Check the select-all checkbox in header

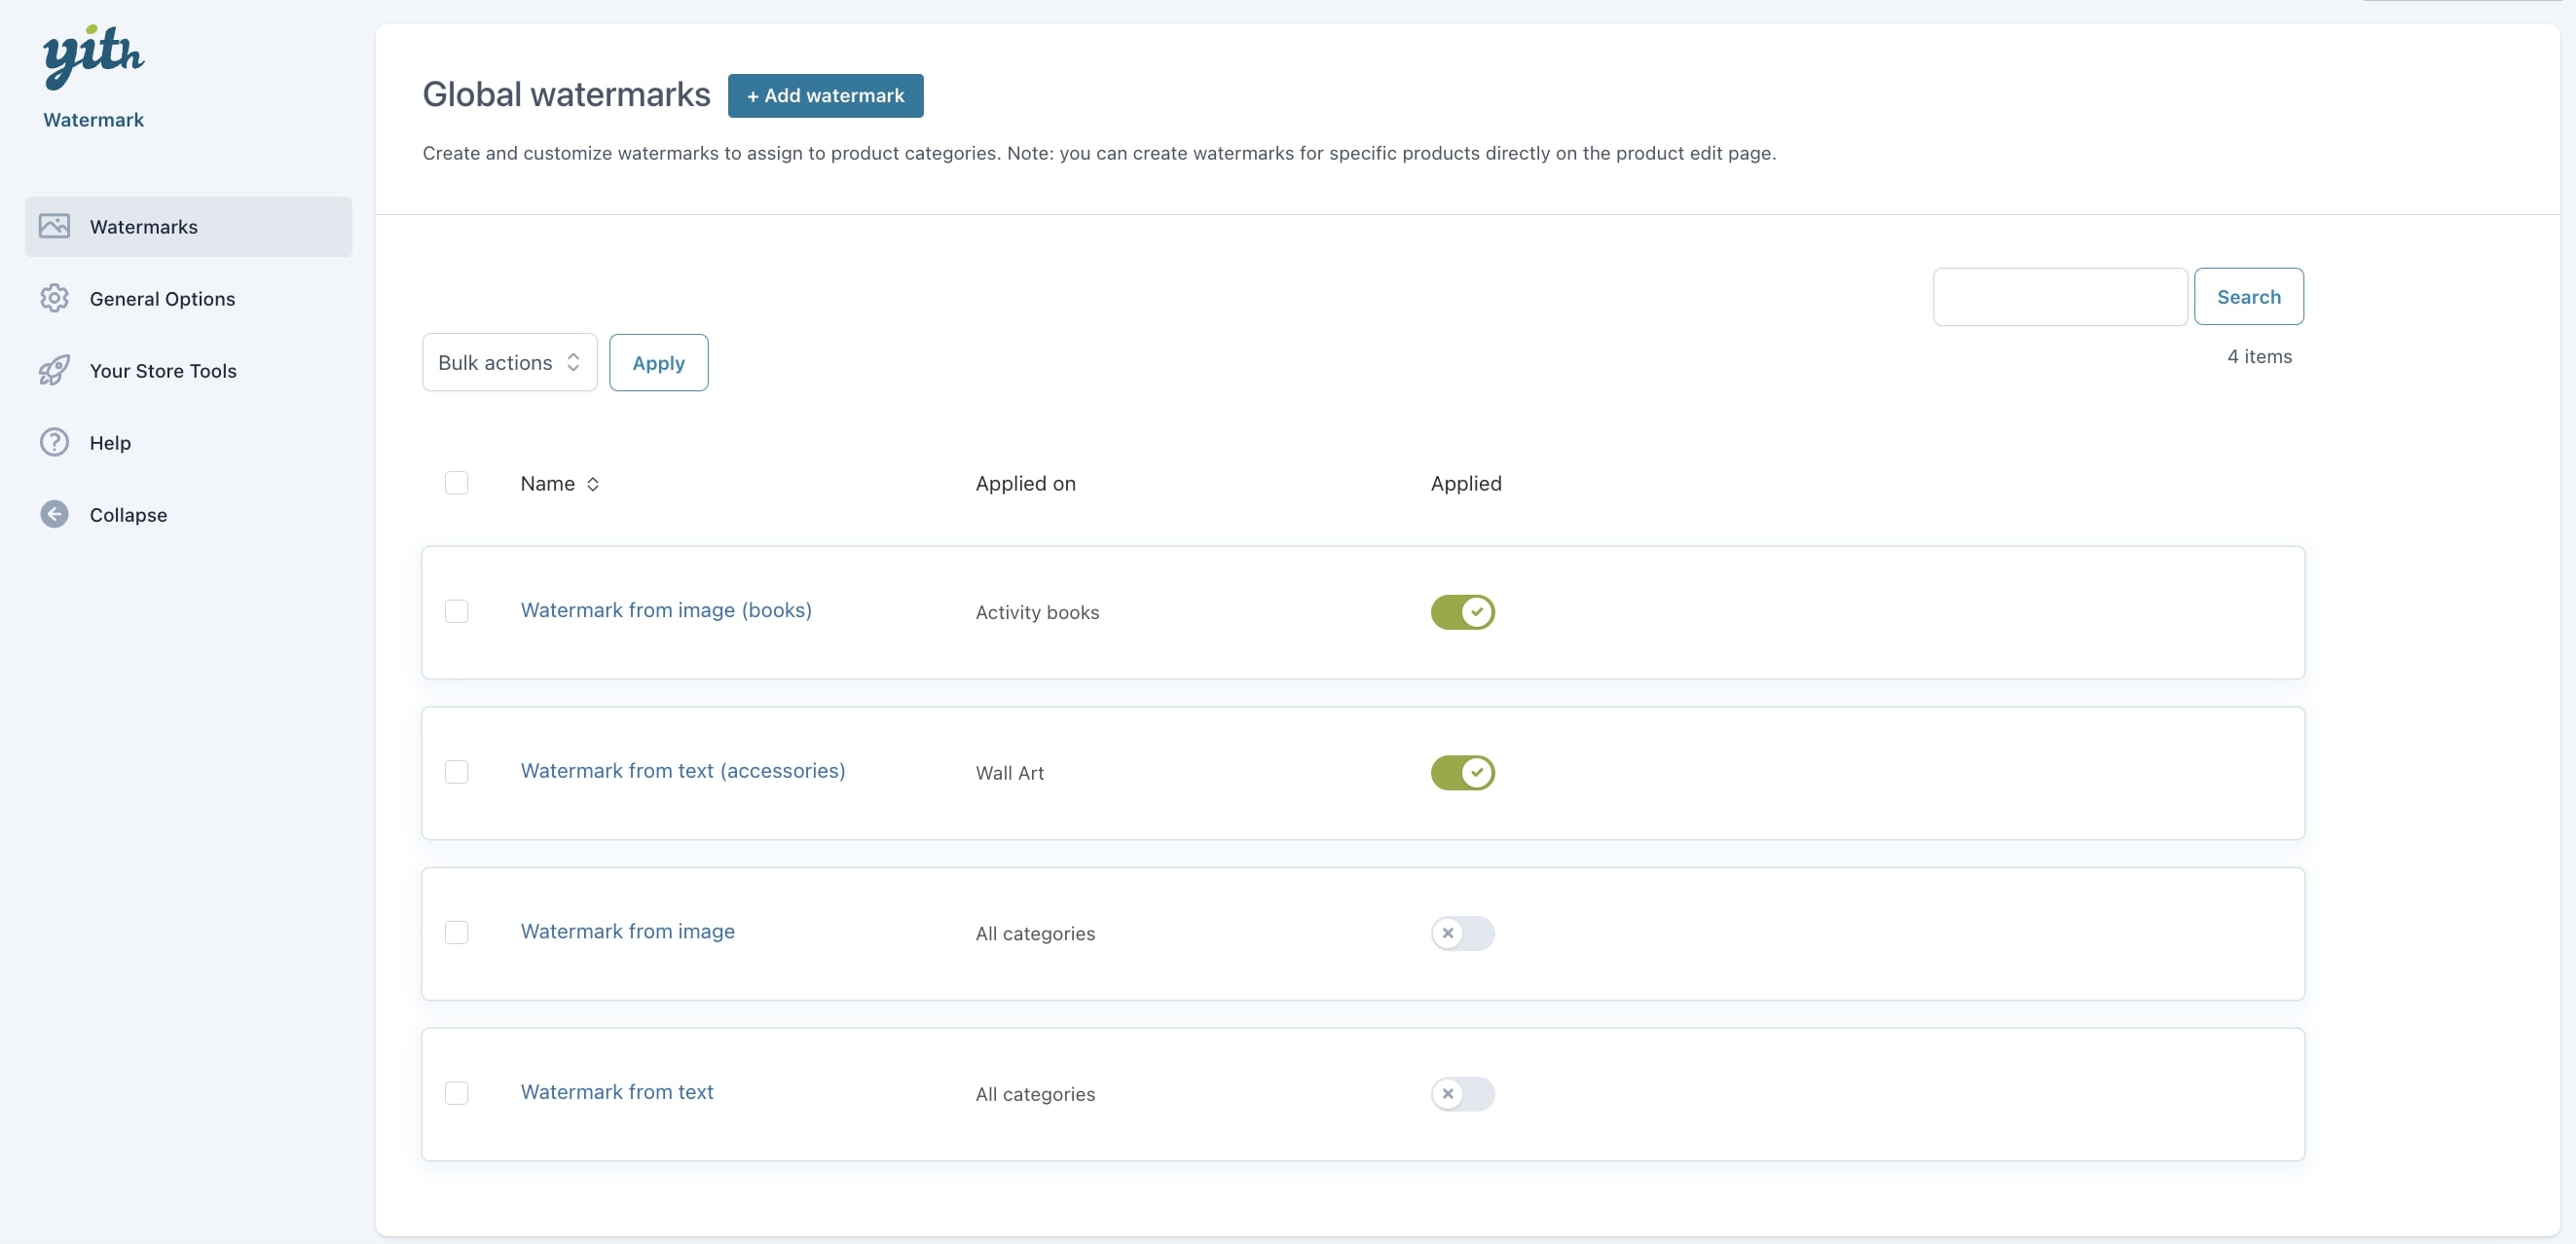click(456, 483)
